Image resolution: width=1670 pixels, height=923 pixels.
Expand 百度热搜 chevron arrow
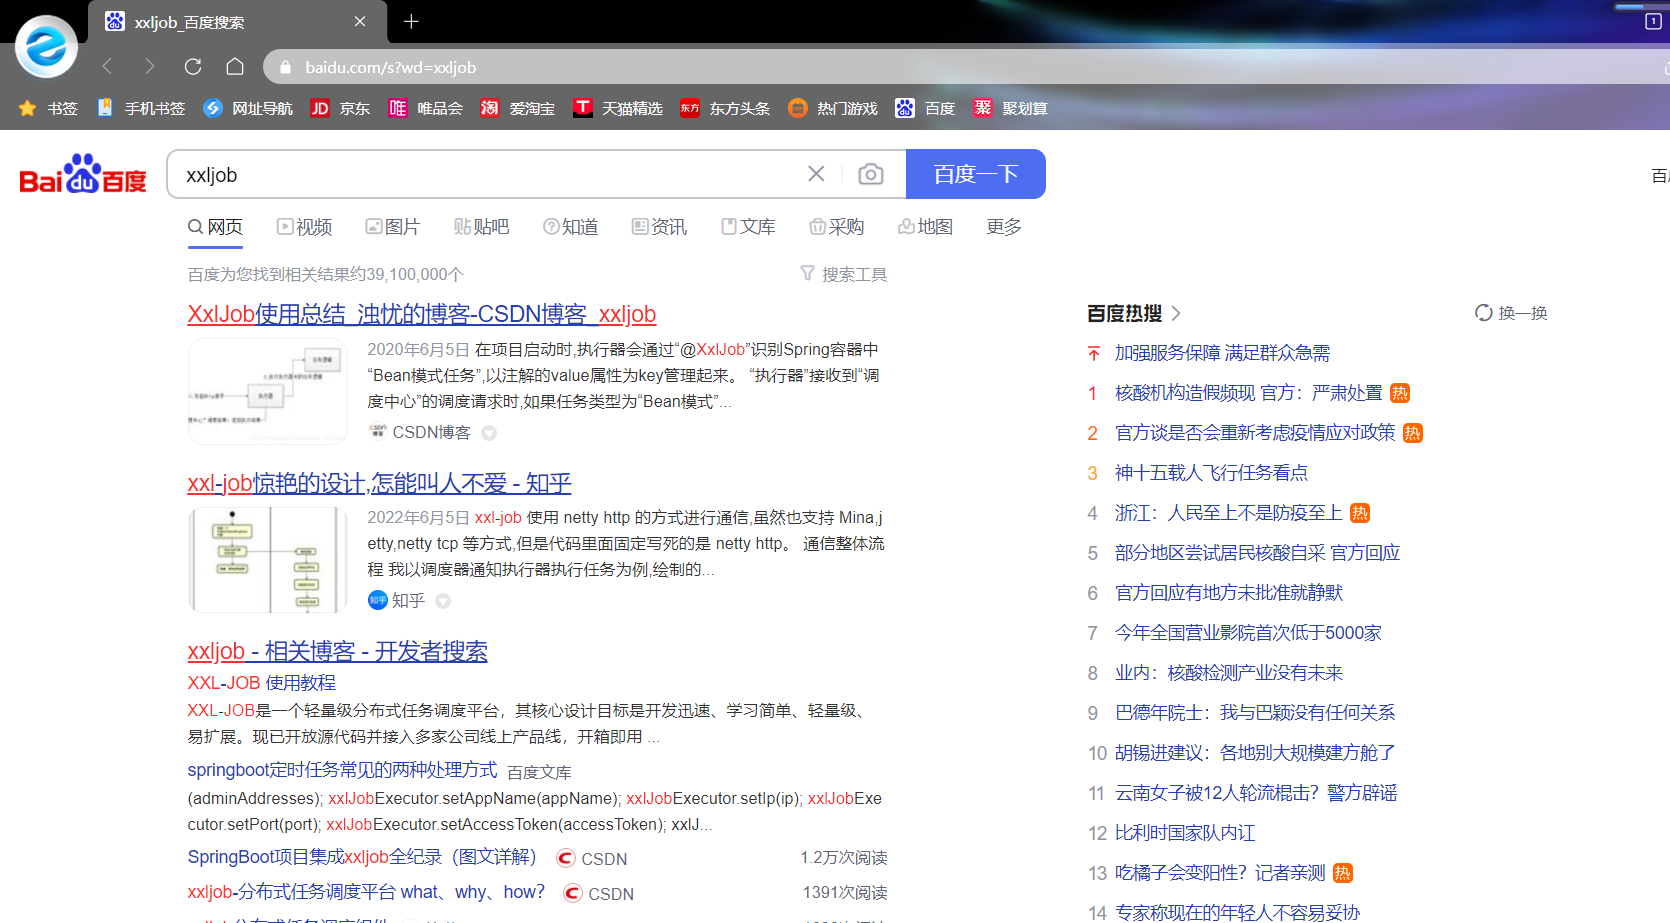[x=1176, y=313]
